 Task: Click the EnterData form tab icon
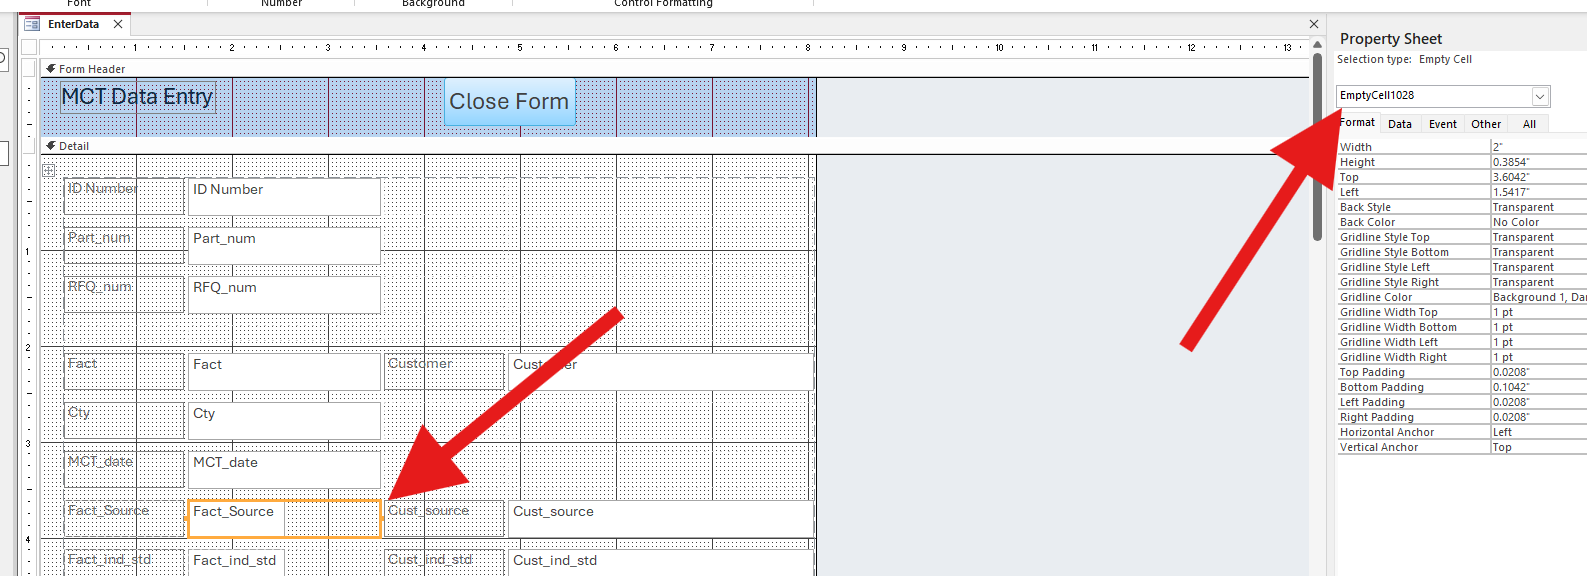[32, 24]
